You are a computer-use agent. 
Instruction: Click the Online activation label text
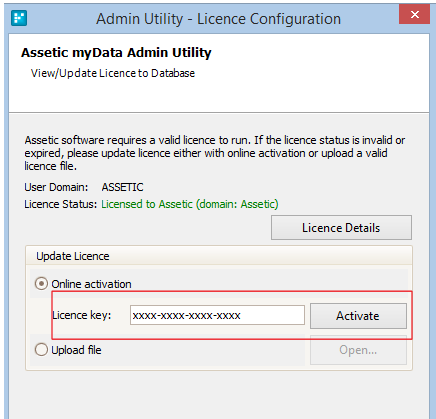pyautogui.click(x=91, y=284)
